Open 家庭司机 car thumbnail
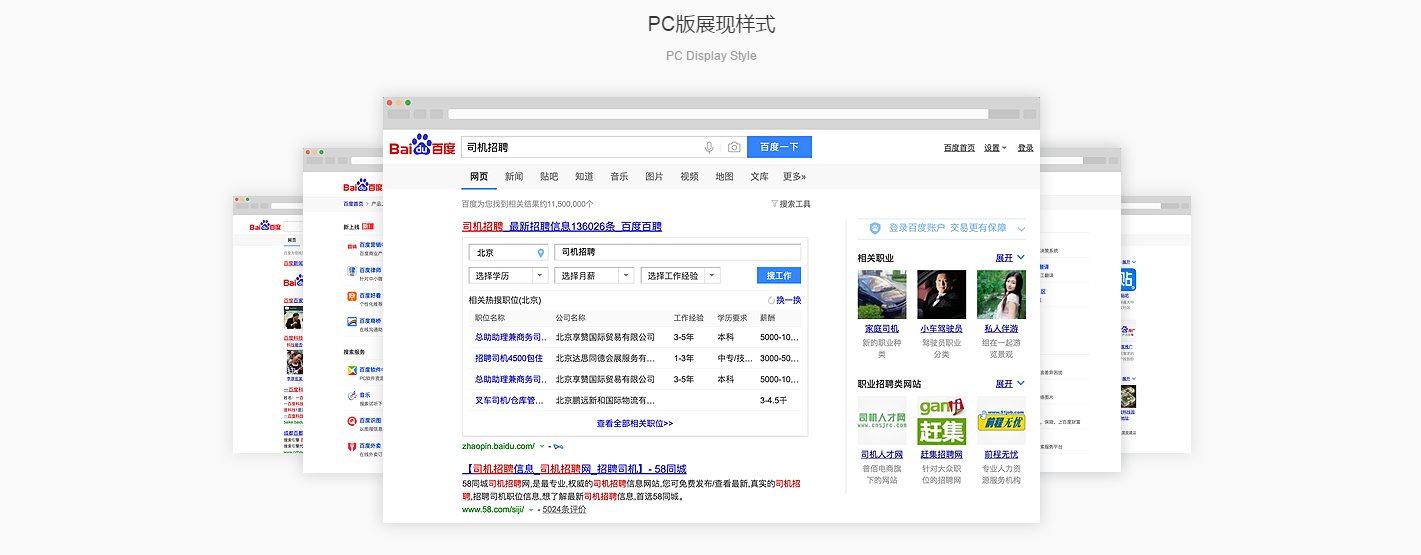Screen dimensions: 1421x555 [x=882, y=295]
